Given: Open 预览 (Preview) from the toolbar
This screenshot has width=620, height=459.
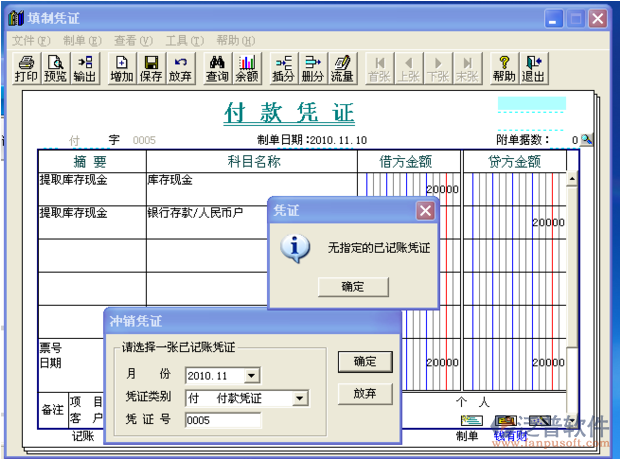Looking at the screenshot, I should 55,68.
